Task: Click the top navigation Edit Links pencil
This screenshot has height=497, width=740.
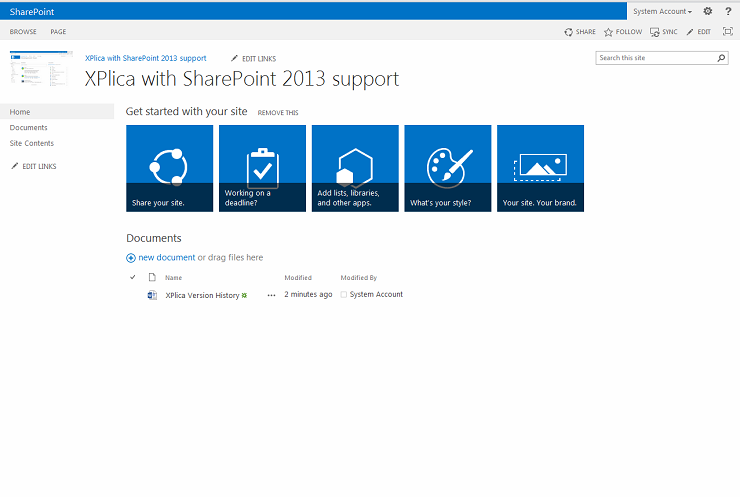Action: click(234, 58)
